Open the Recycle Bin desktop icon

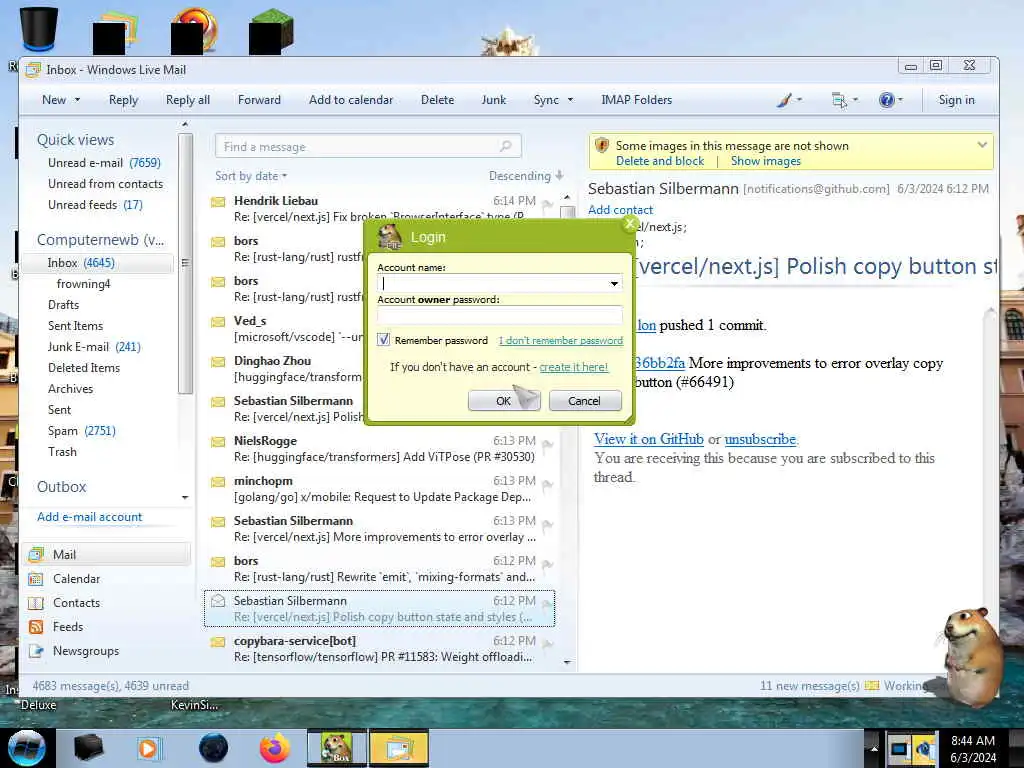(39, 28)
